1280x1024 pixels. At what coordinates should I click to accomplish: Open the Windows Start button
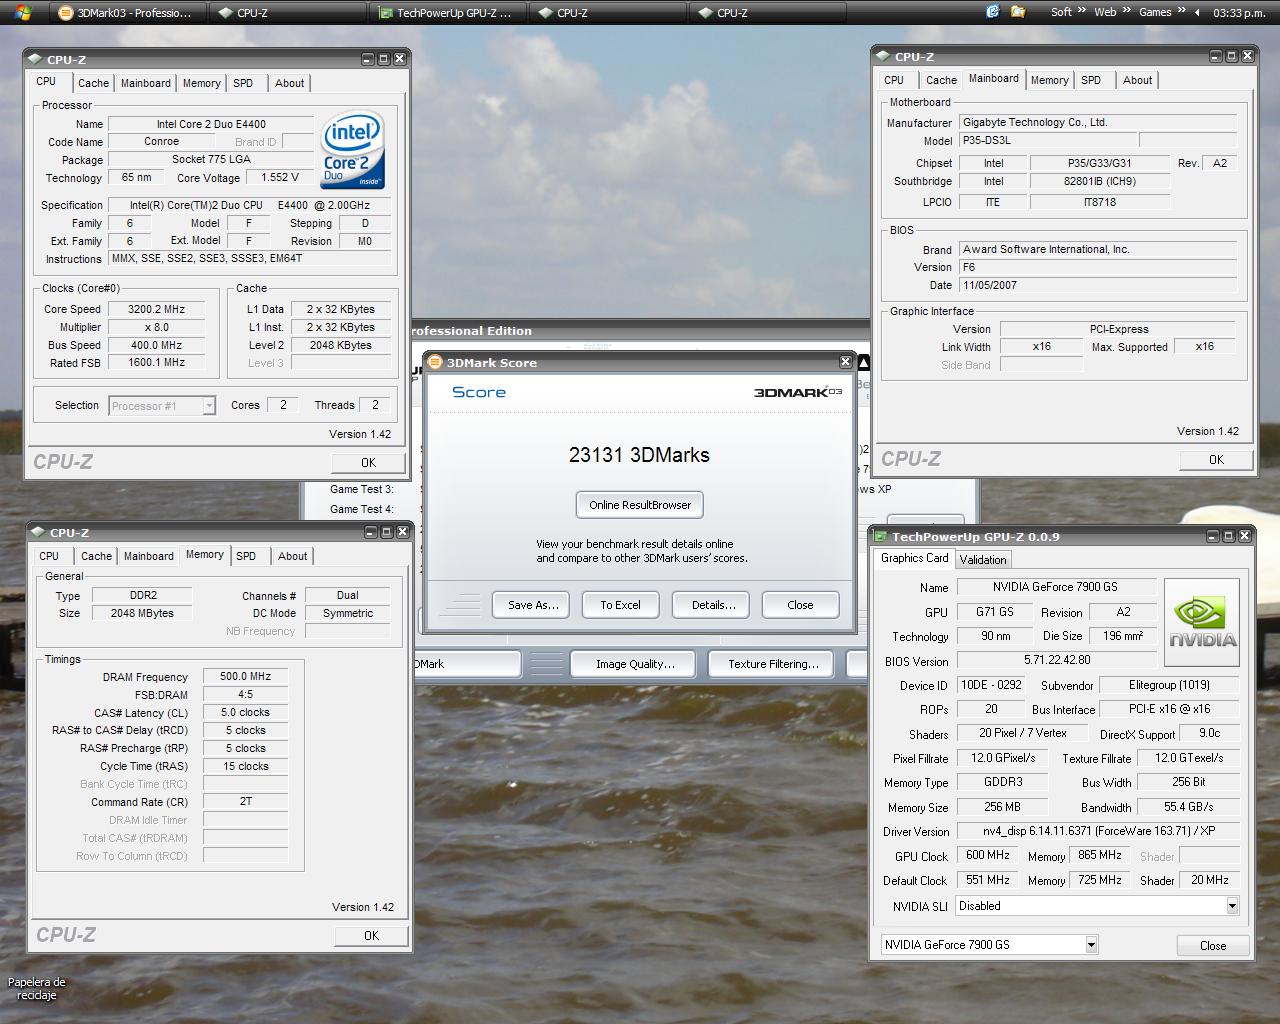coord(22,12)
